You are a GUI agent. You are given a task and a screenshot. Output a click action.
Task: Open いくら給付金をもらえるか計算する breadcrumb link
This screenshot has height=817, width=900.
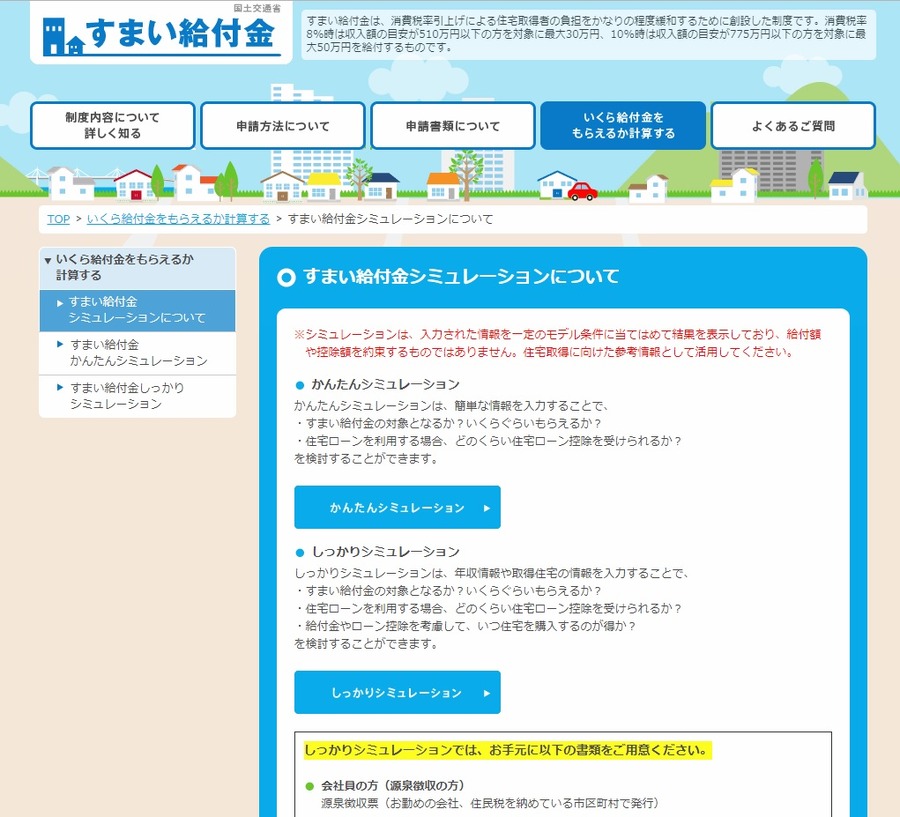[178, 219]
